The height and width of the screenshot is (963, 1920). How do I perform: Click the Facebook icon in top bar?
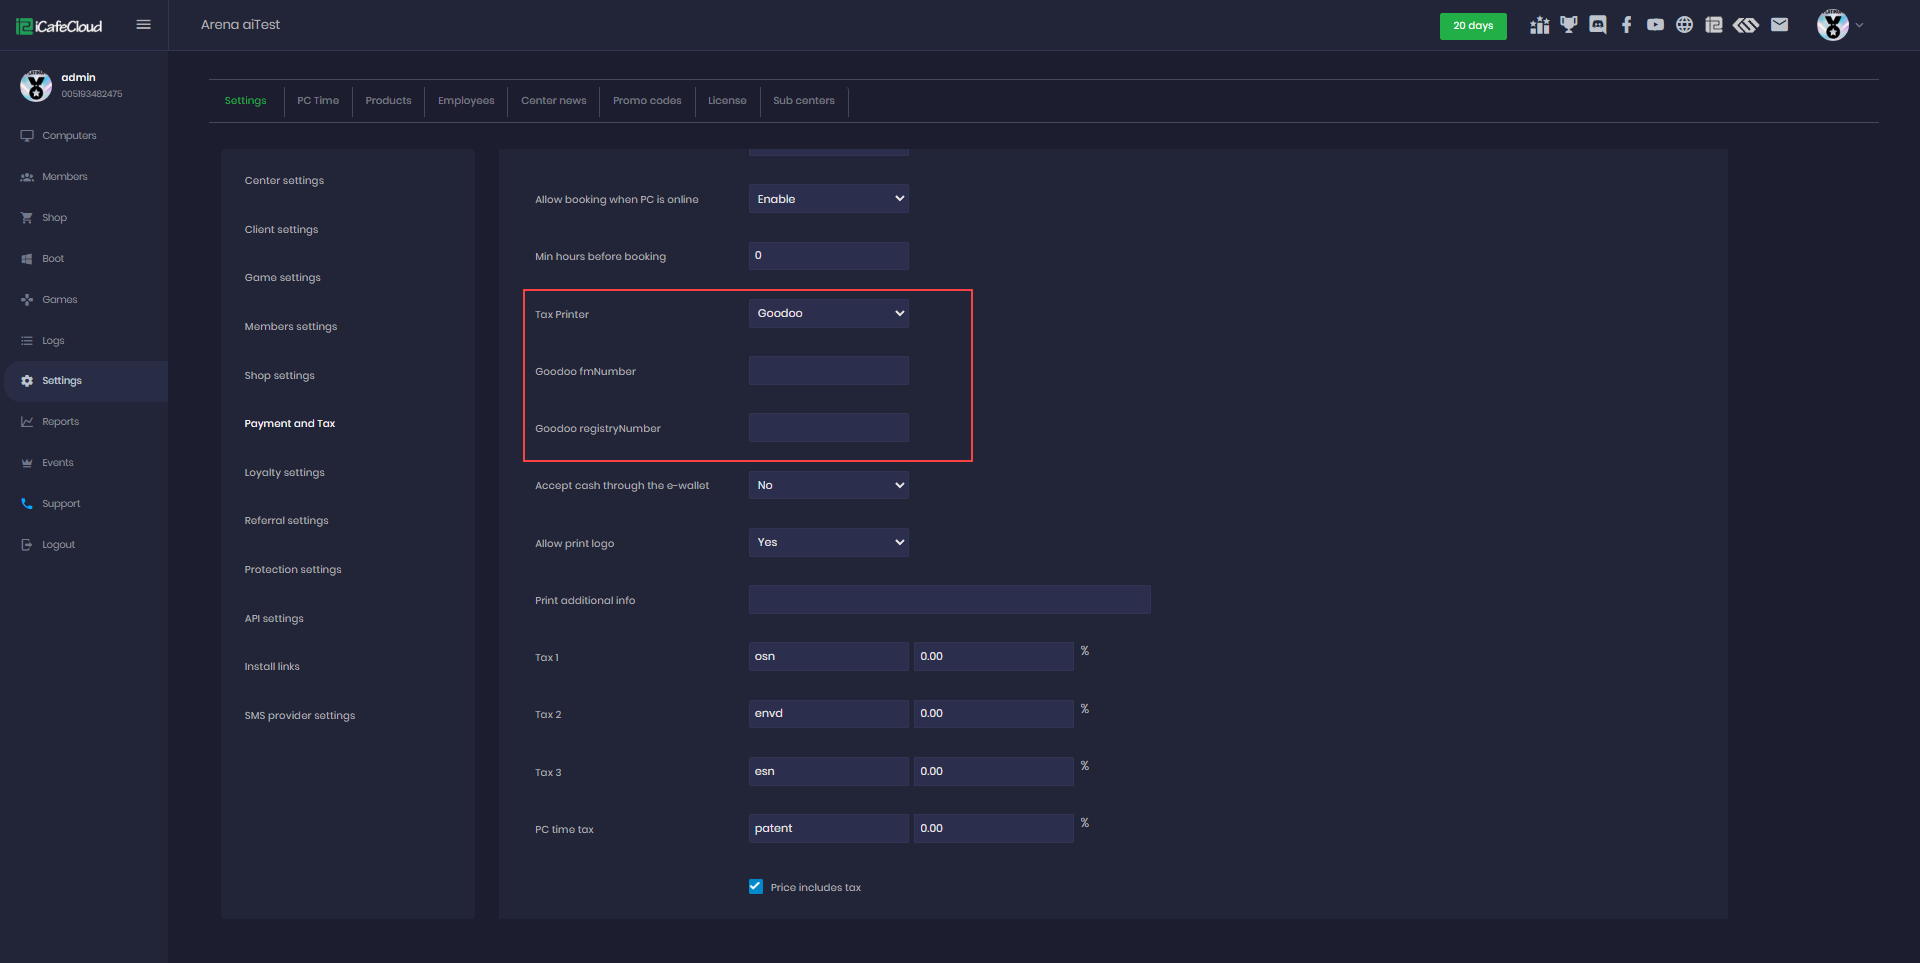(1627, 25)
